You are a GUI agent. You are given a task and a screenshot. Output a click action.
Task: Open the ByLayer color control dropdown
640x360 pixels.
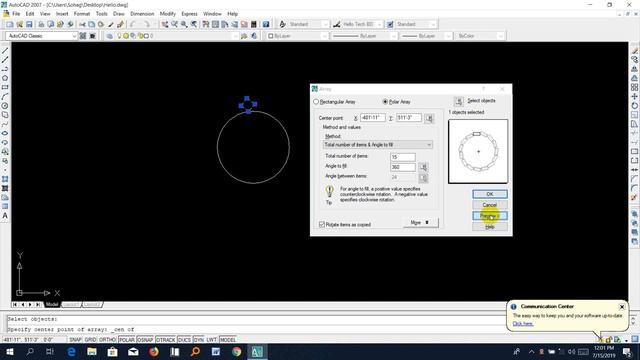tap(298, 36)
